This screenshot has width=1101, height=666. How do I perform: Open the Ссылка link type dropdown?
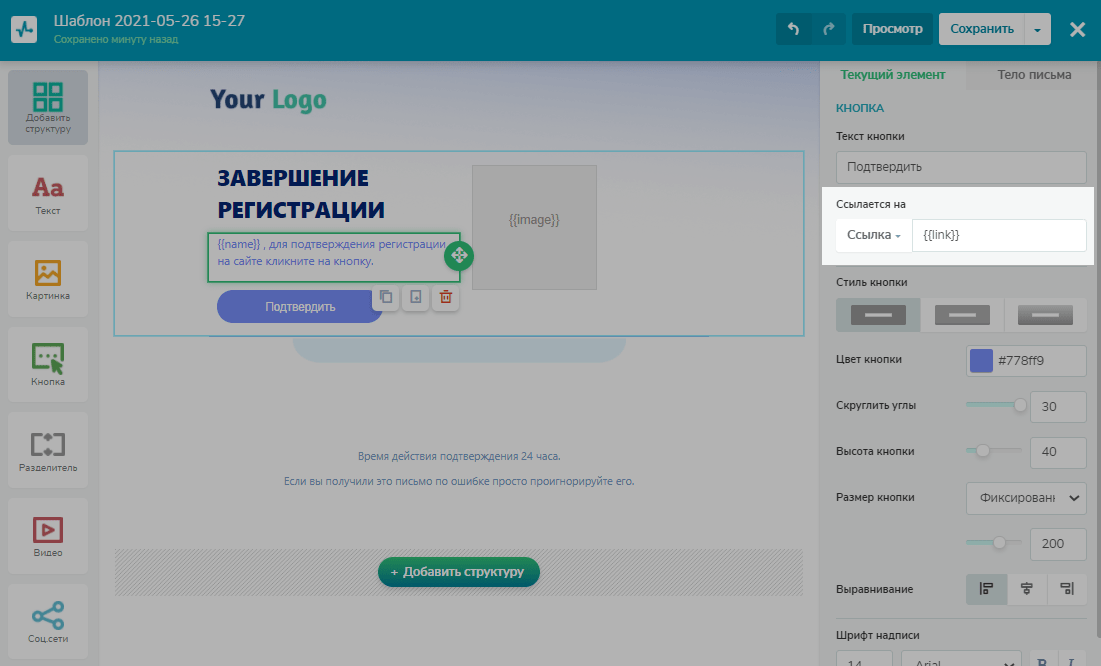(873, 235)
